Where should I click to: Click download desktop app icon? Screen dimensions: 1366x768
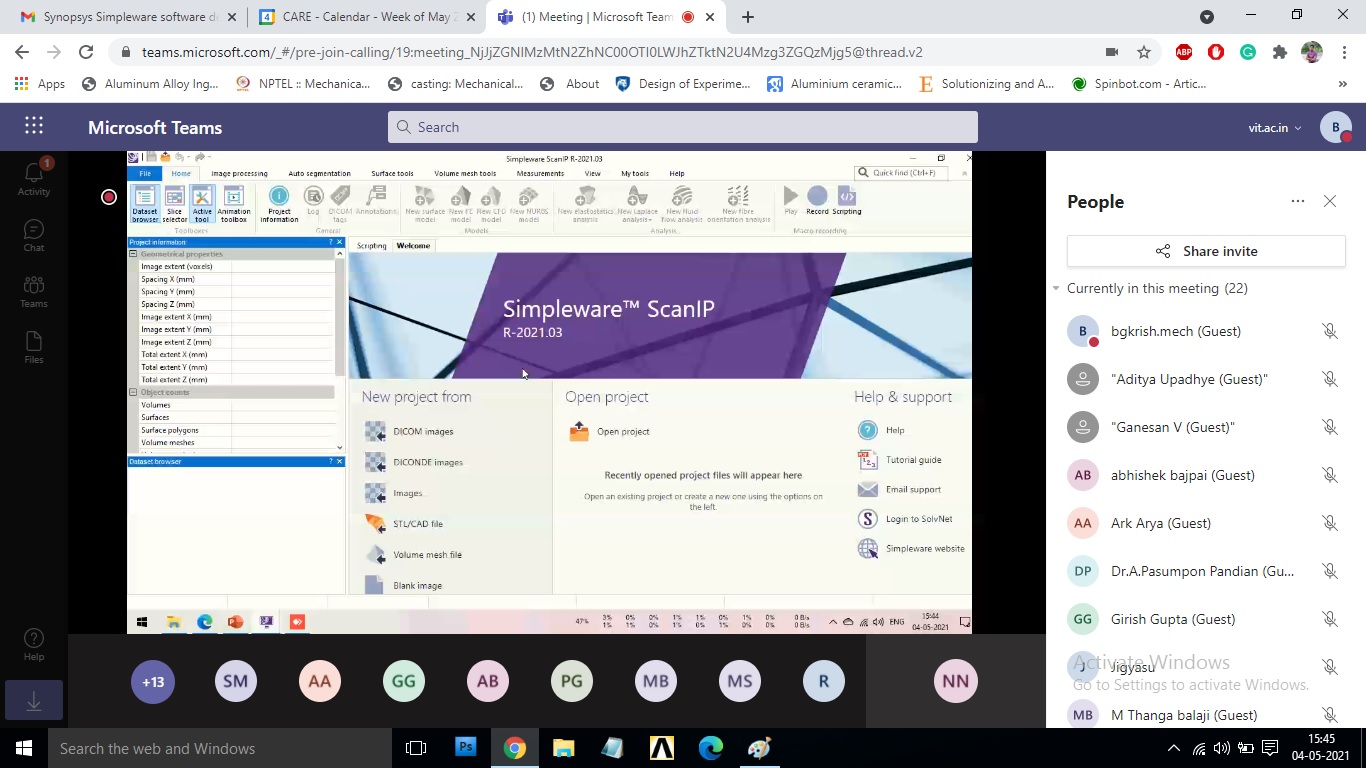(33, 702)
